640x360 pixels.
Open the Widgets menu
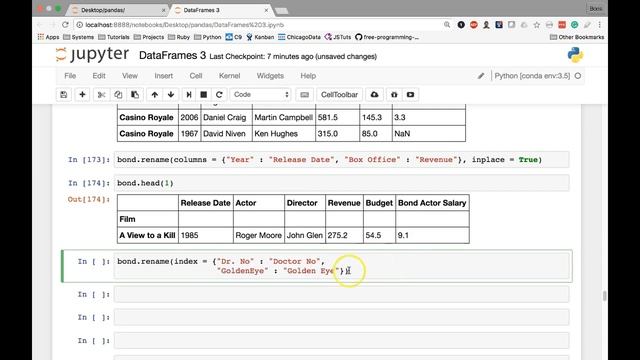(x=270, y=76)
